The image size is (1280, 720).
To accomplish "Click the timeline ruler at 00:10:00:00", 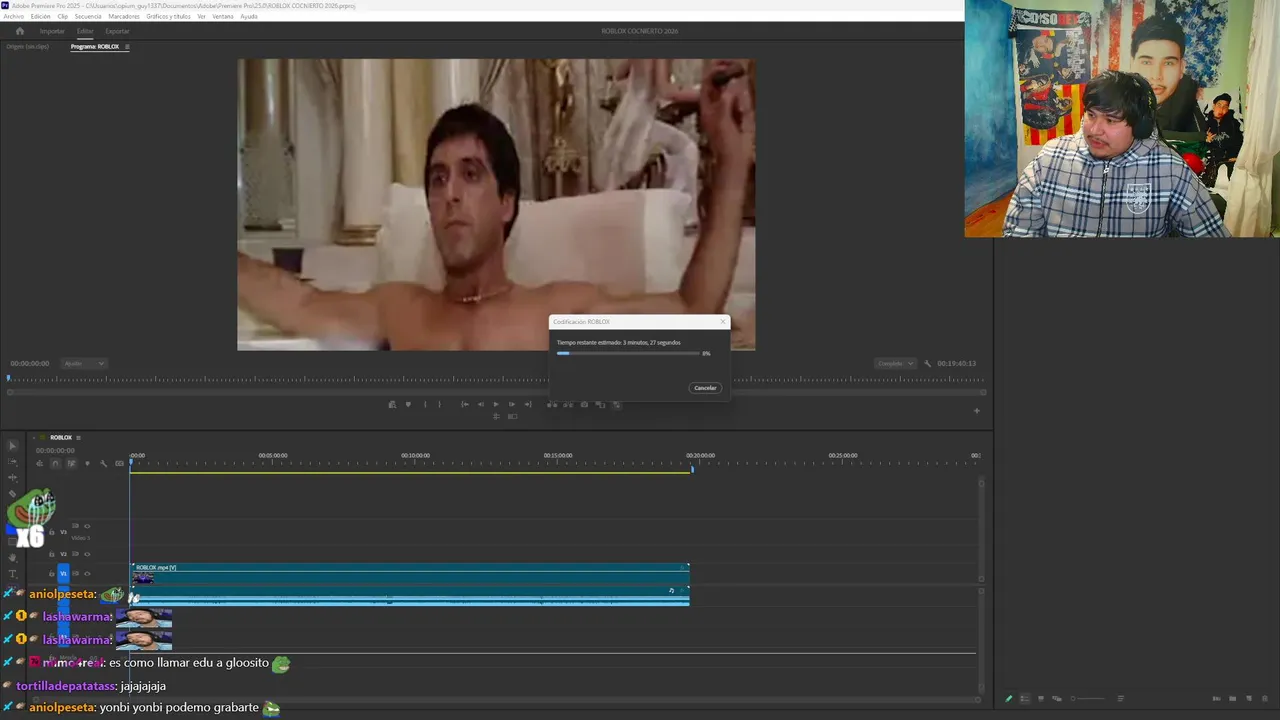I will tap(415, 456).
